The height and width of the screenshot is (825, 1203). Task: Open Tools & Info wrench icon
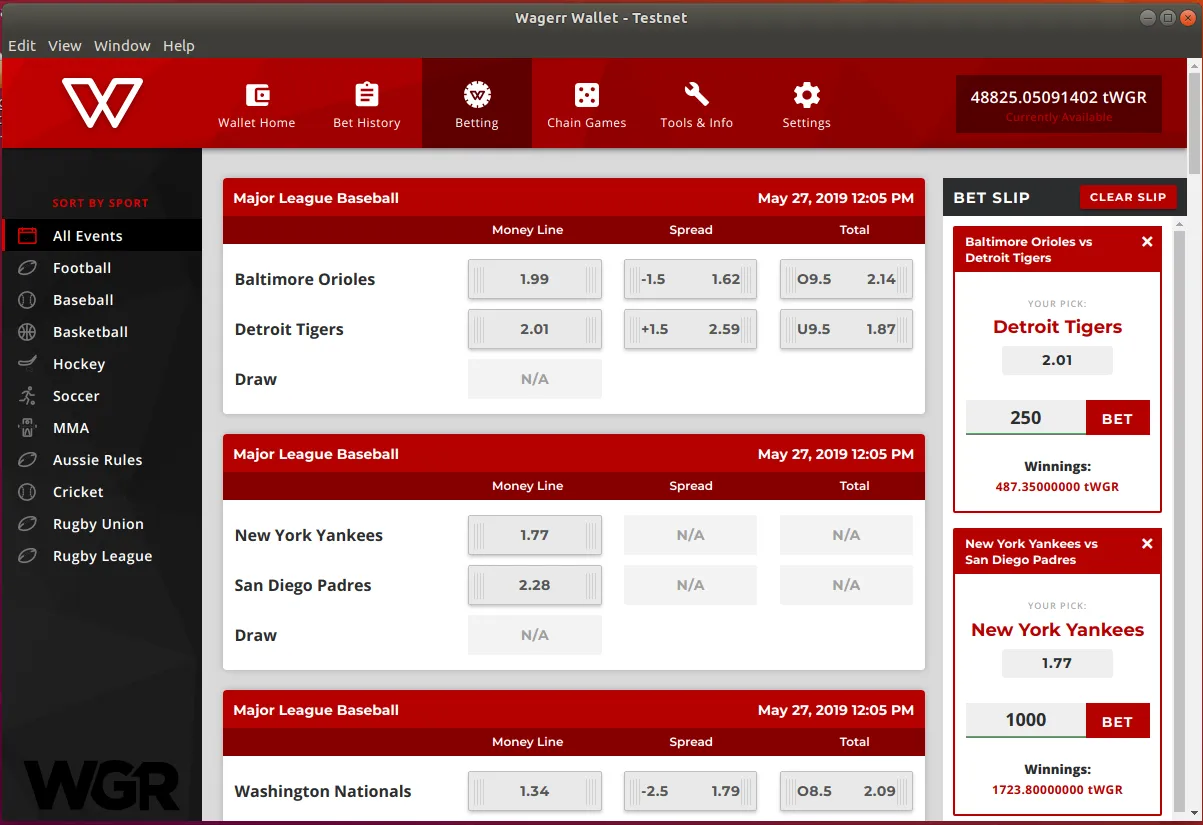(697, 95)
